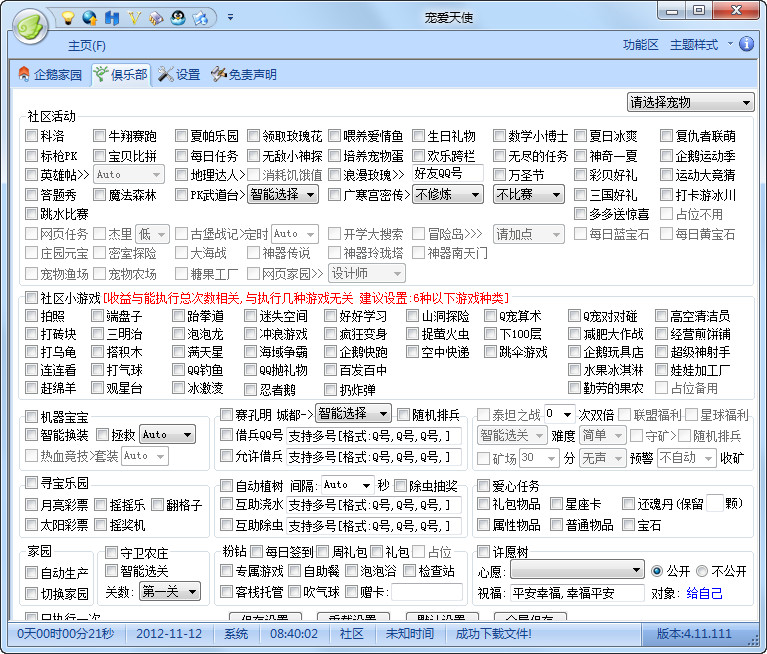Open the 免责声明 tab

pyautogui.click(x=245, y=74)
